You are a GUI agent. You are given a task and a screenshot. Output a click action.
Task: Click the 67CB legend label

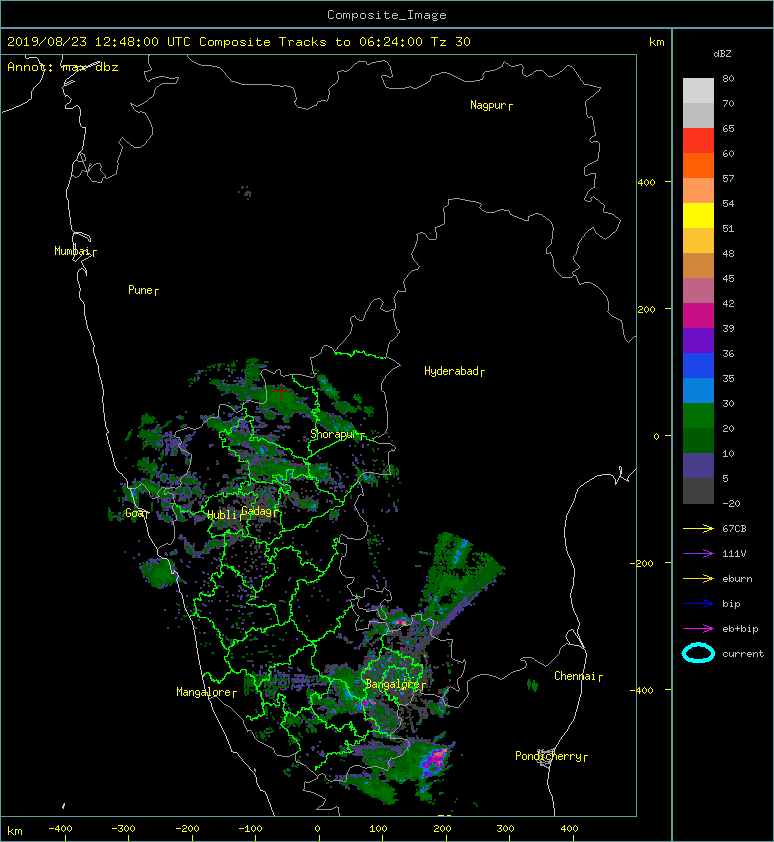coord(734,529)
